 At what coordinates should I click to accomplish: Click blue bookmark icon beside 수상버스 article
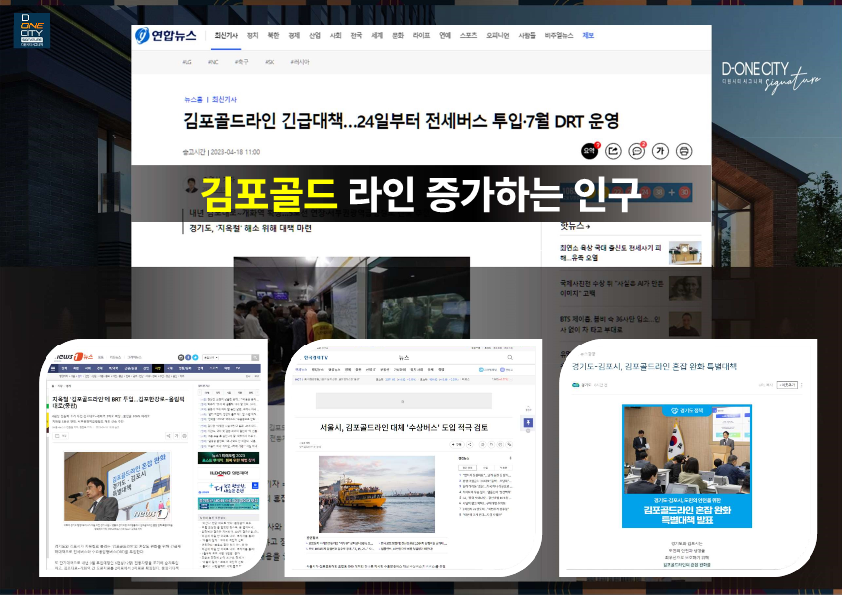(528, 423)
